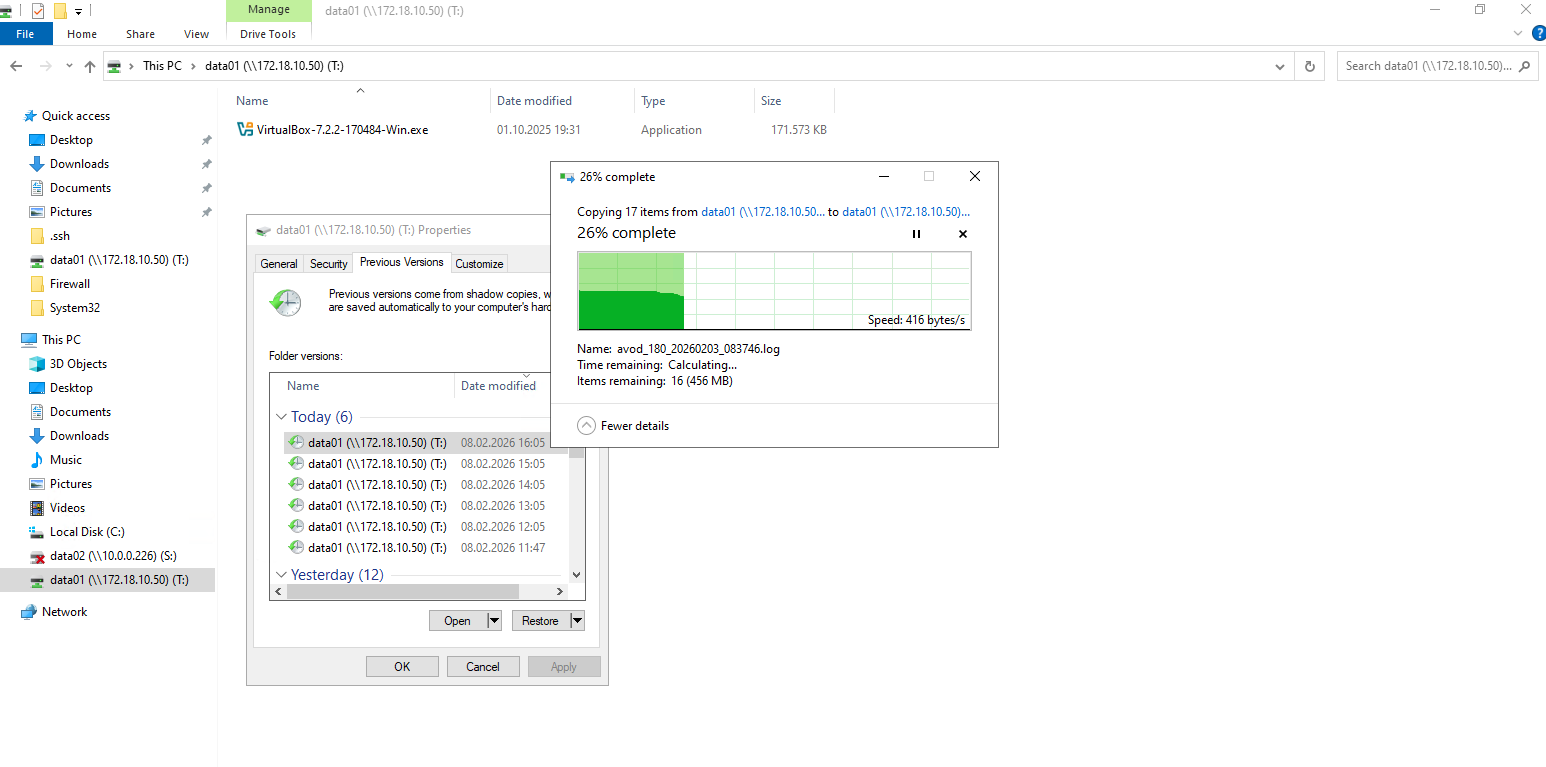
Task: Select the Local Disk (C:) drive icon
Action: [37, 532]
